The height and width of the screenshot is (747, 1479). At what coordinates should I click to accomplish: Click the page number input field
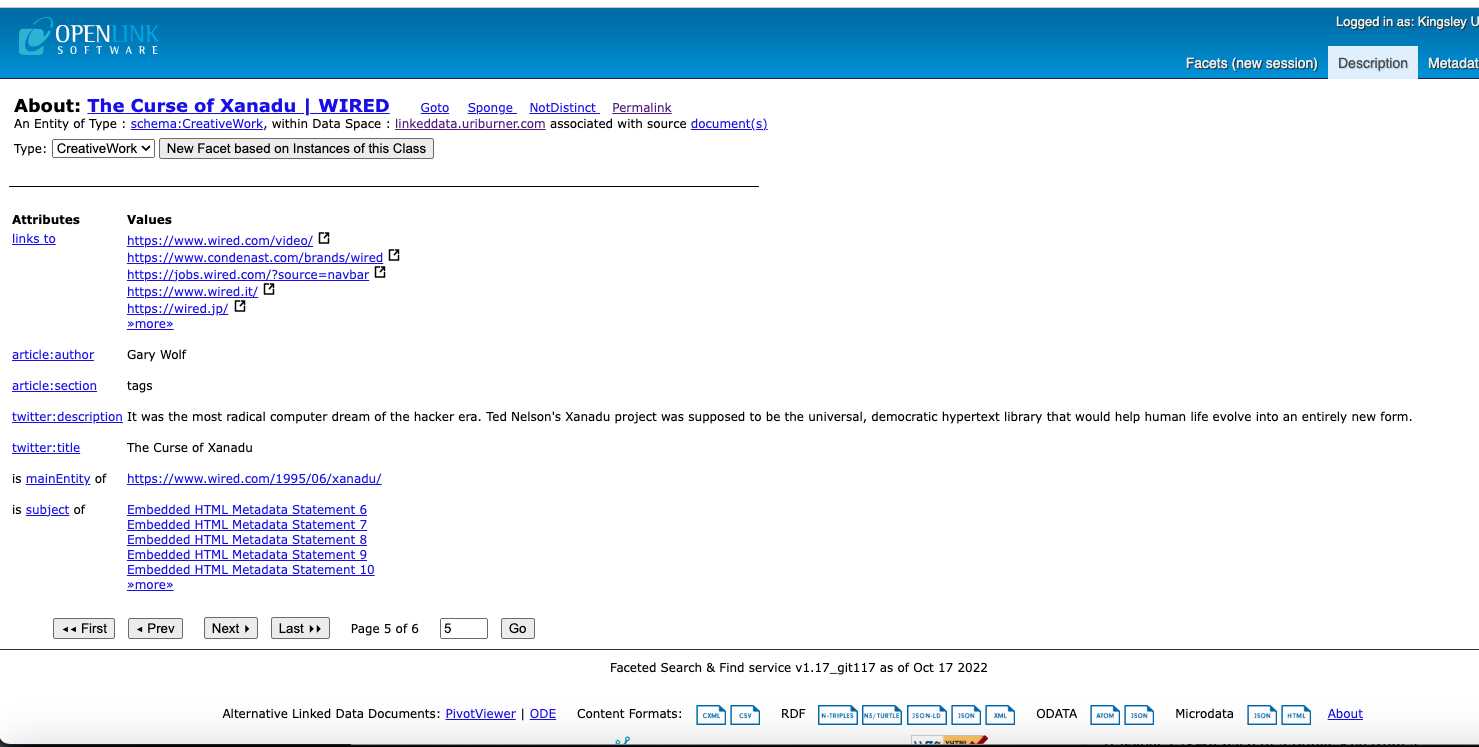pos(464,628)
